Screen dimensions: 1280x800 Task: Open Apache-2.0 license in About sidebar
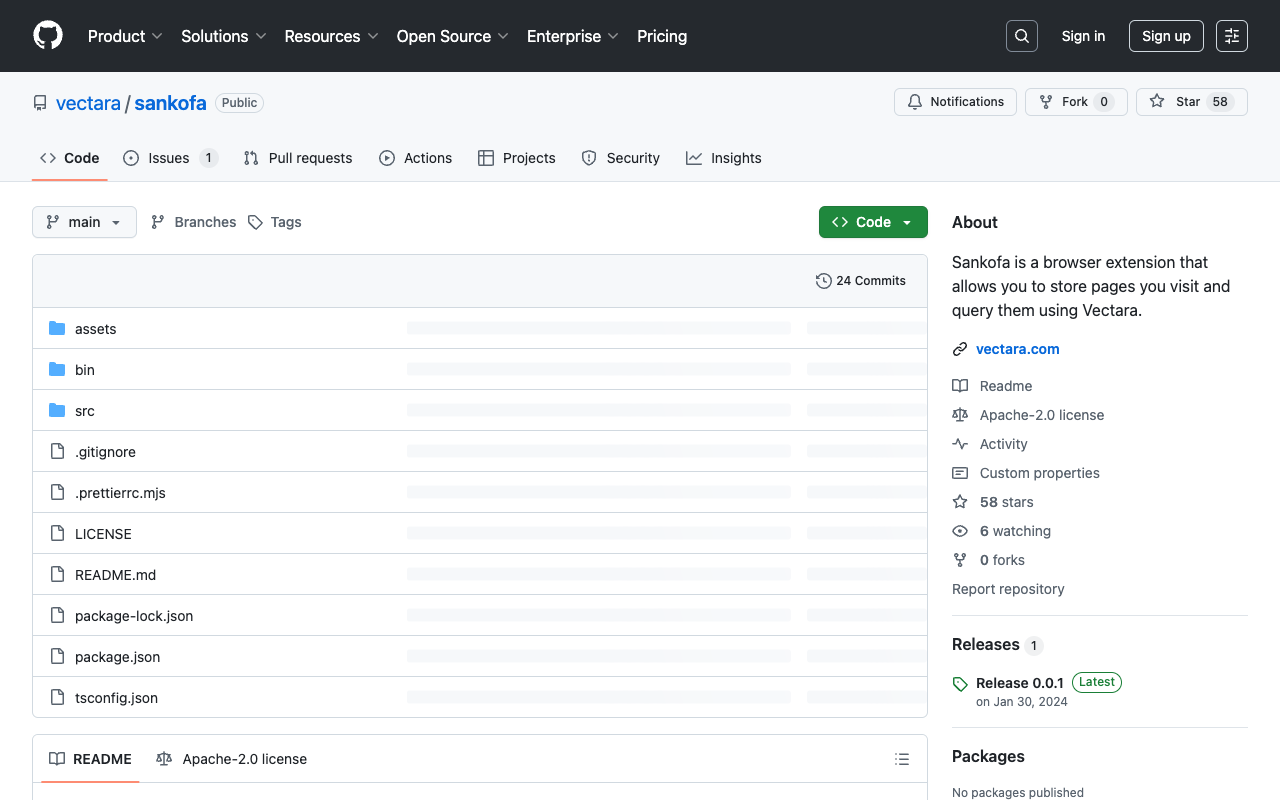click(1028, 415)
